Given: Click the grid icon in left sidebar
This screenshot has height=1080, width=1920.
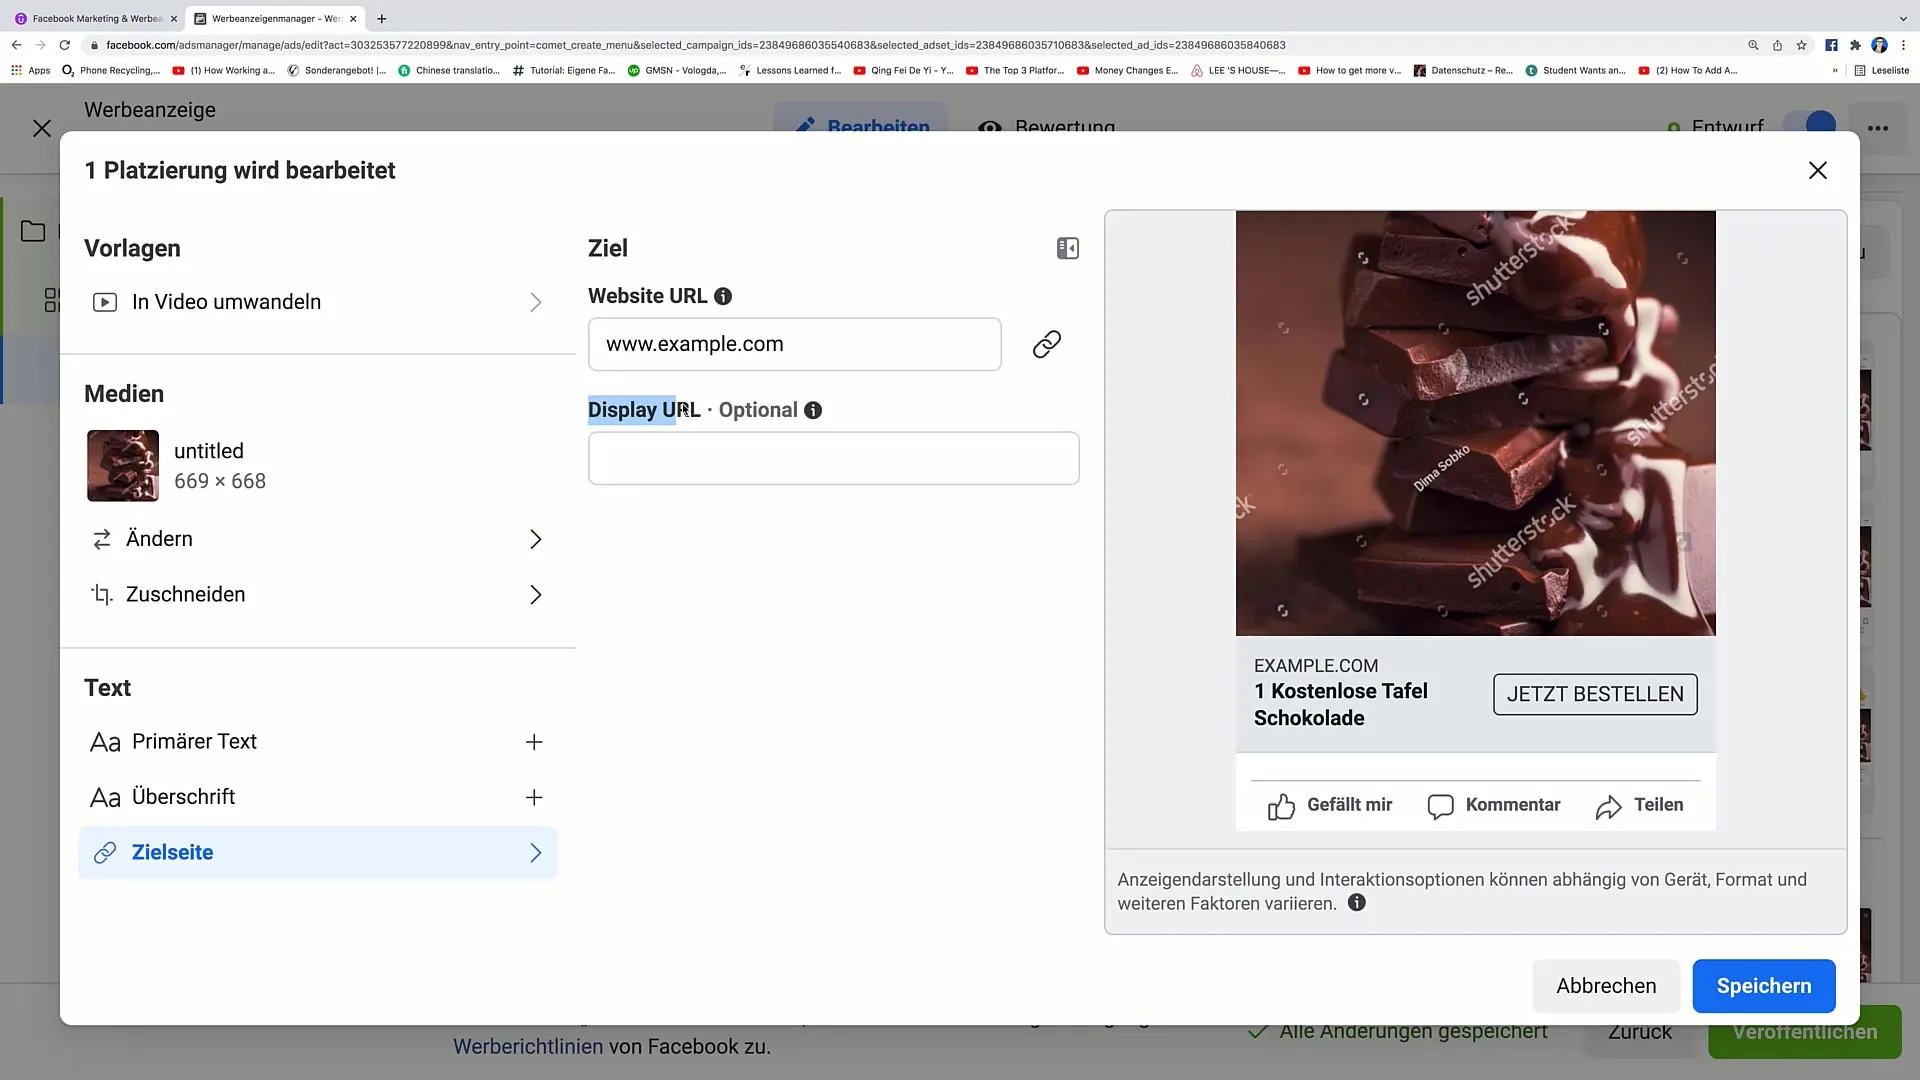Looking at the screenshot, I should 52,300.
